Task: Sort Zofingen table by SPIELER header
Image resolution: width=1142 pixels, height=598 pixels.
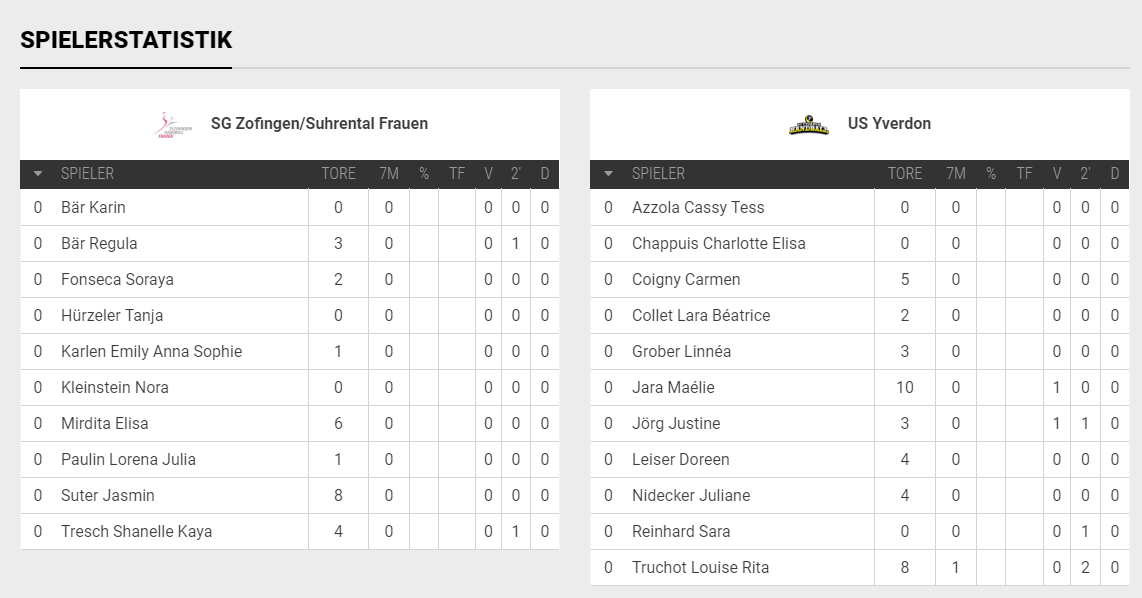Action: [87, 174]
